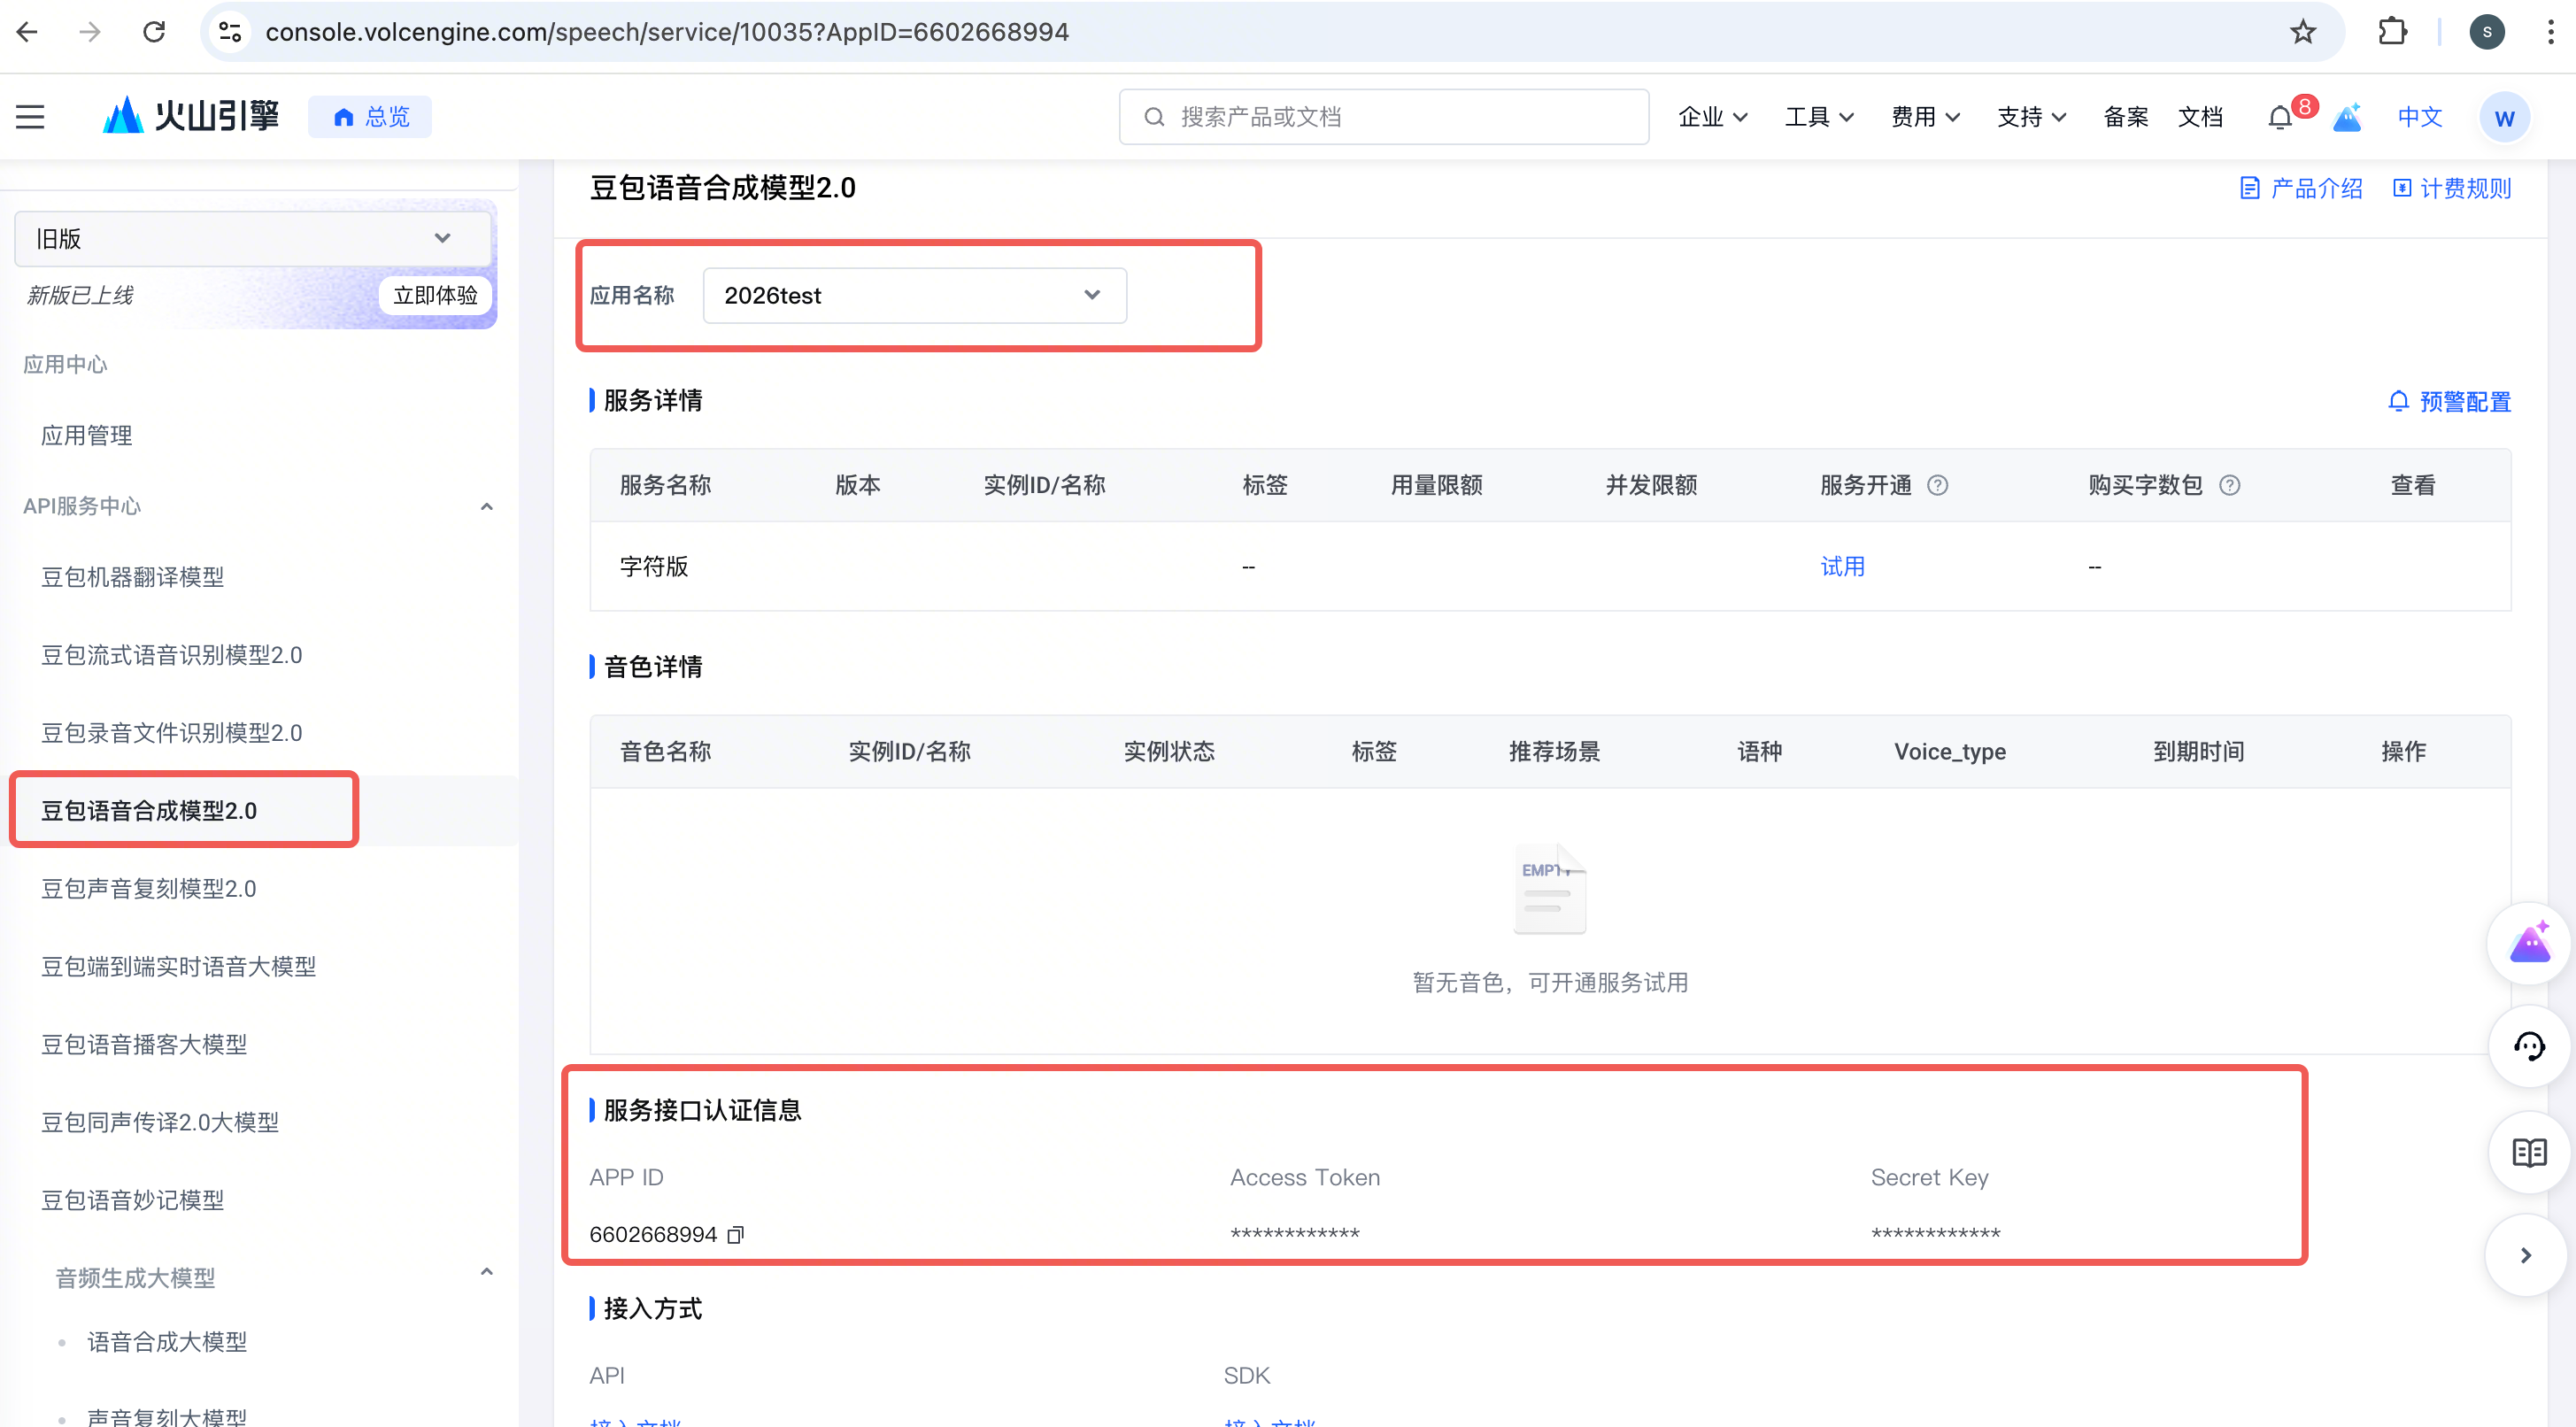Click the 到期时间 column header

click(x=2198, y=751)
